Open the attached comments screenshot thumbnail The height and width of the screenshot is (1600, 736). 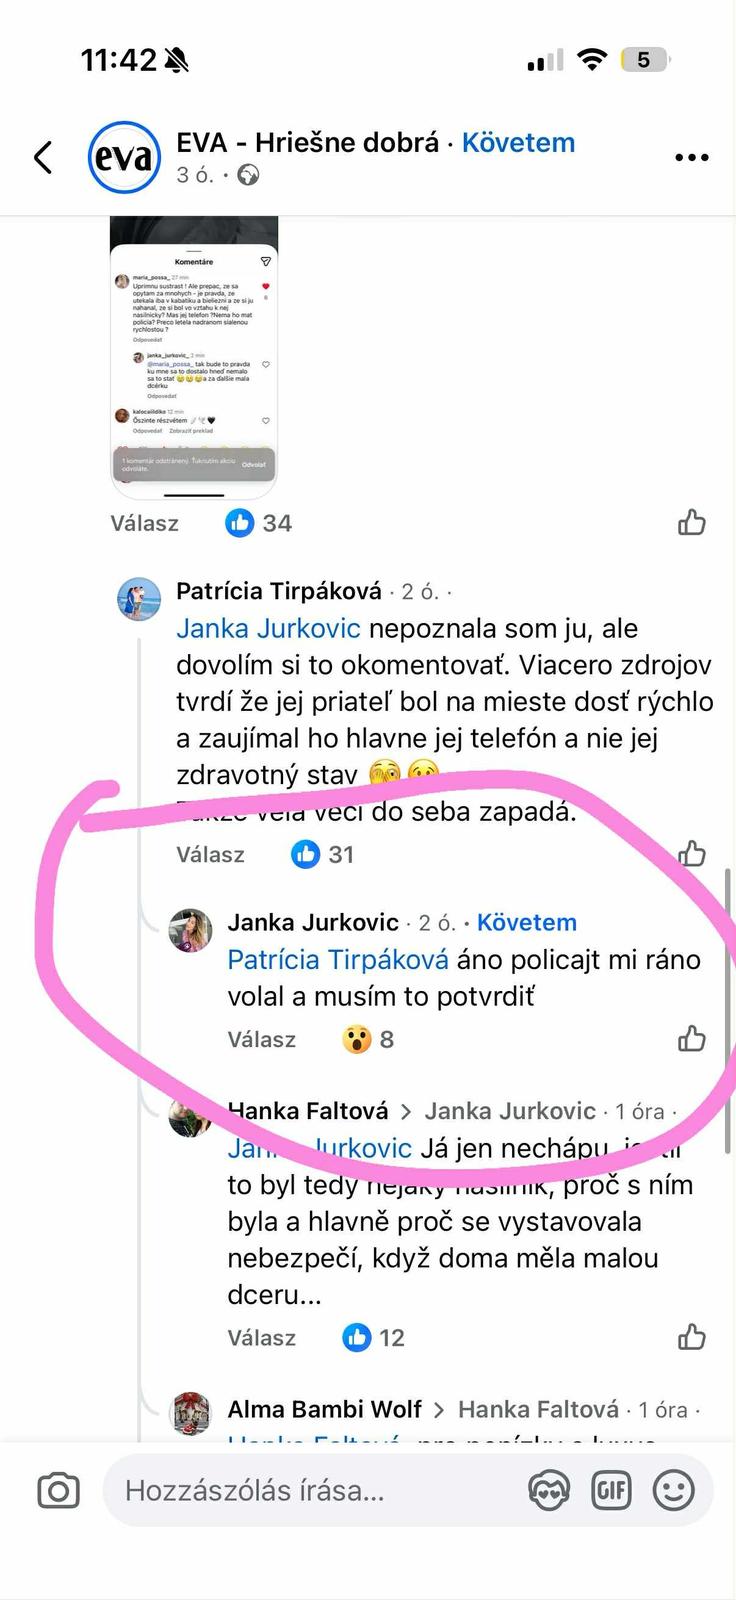(194, 357)
